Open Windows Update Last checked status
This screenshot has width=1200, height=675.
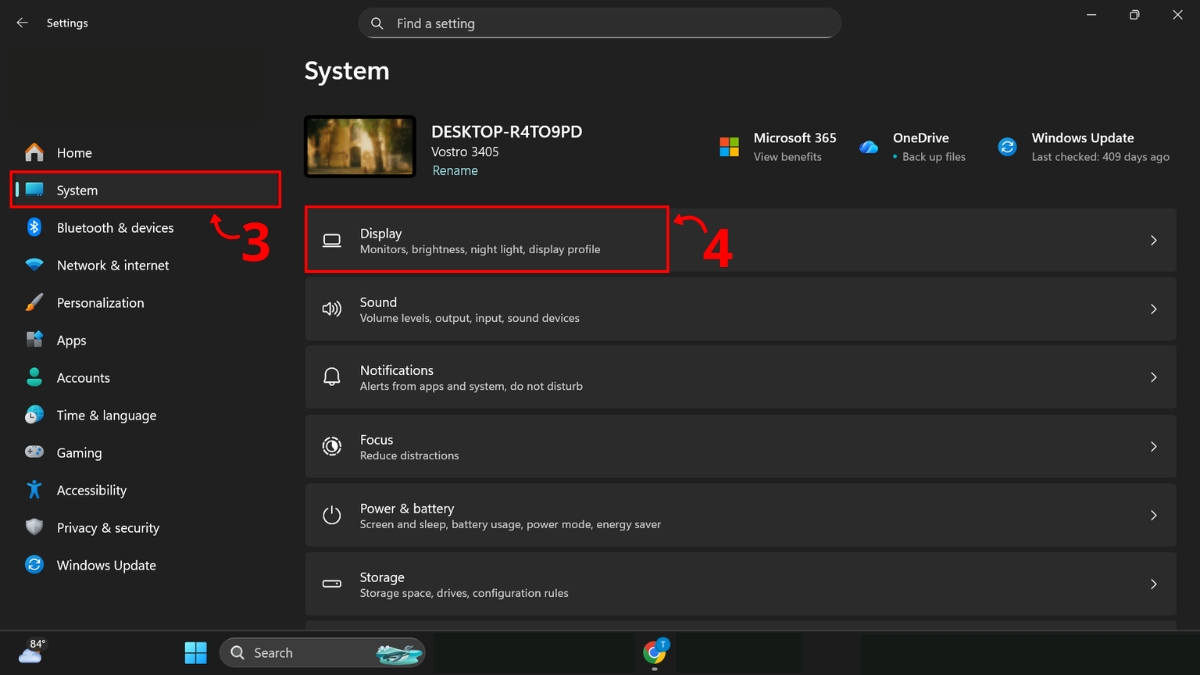point(1100,157)
